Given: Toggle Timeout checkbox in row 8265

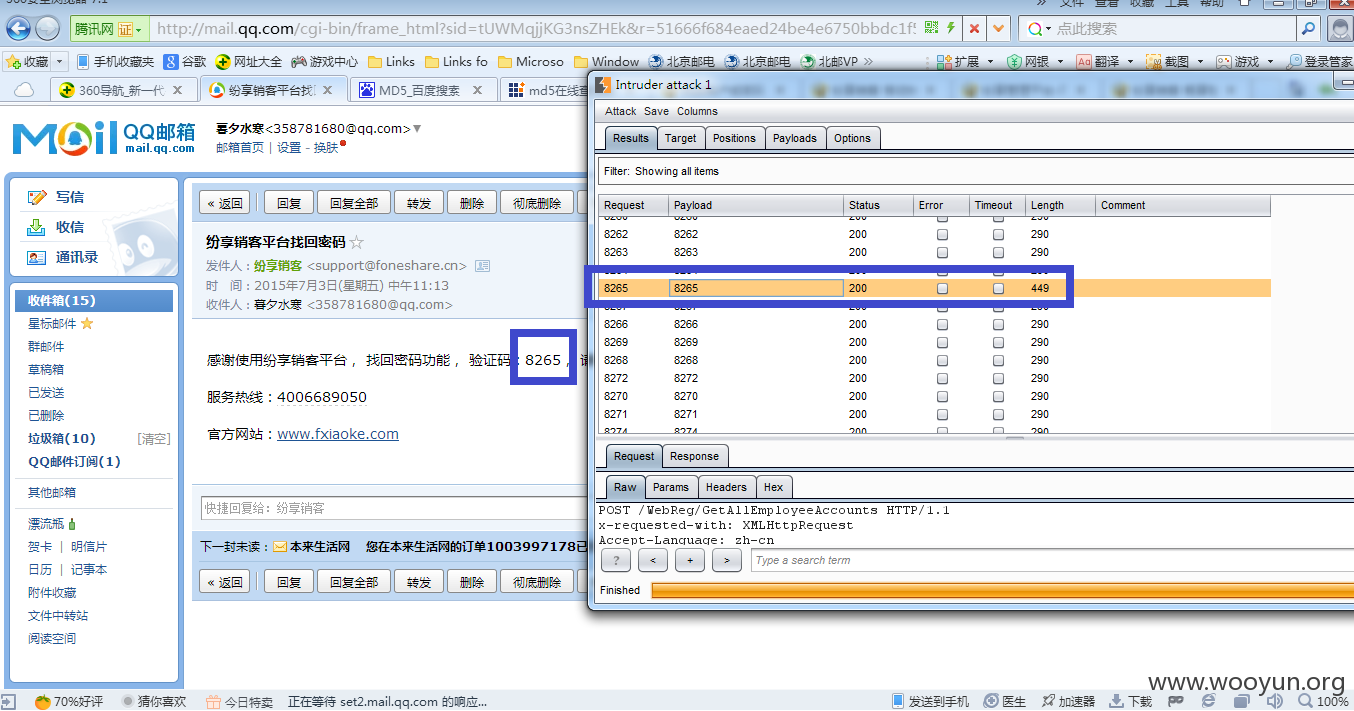Looking at the screenshot, I should point(998,288).
